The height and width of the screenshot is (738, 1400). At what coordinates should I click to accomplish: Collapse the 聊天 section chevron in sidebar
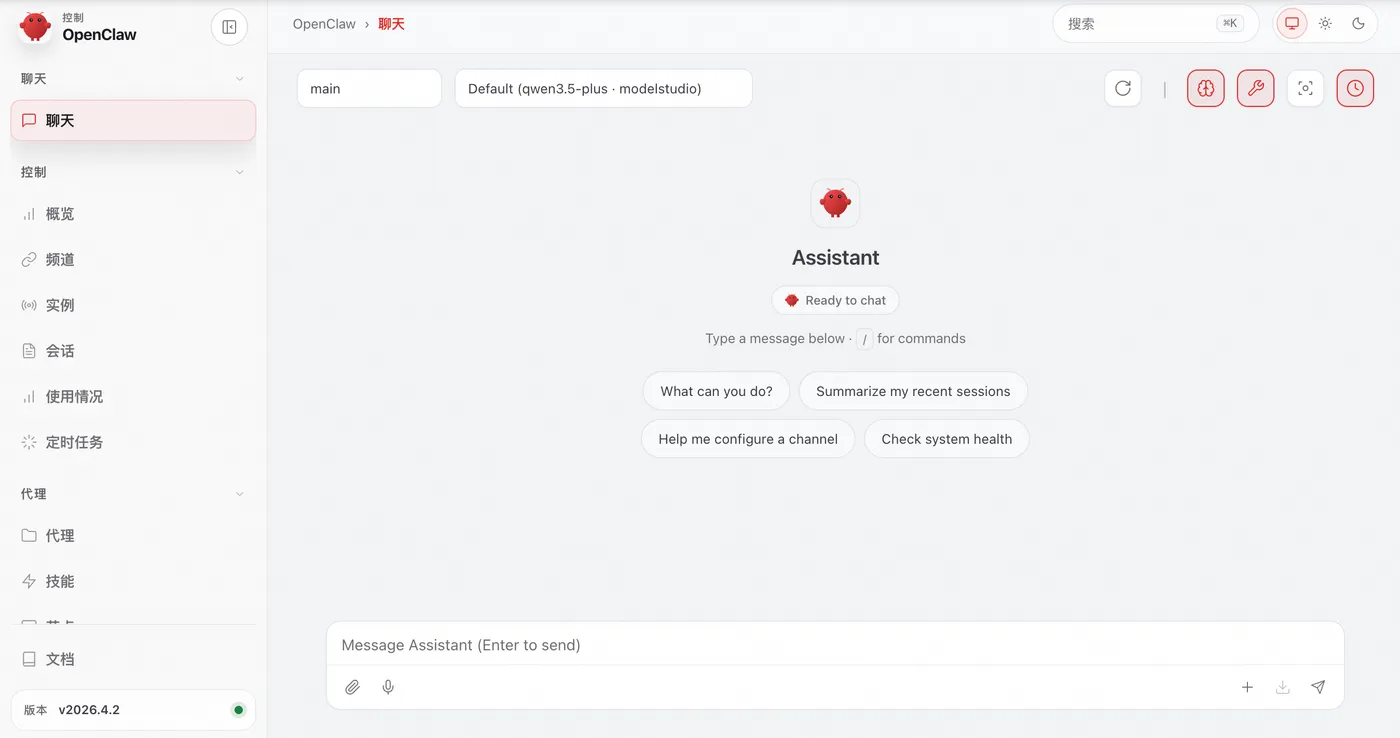click(x=239, y=79)
